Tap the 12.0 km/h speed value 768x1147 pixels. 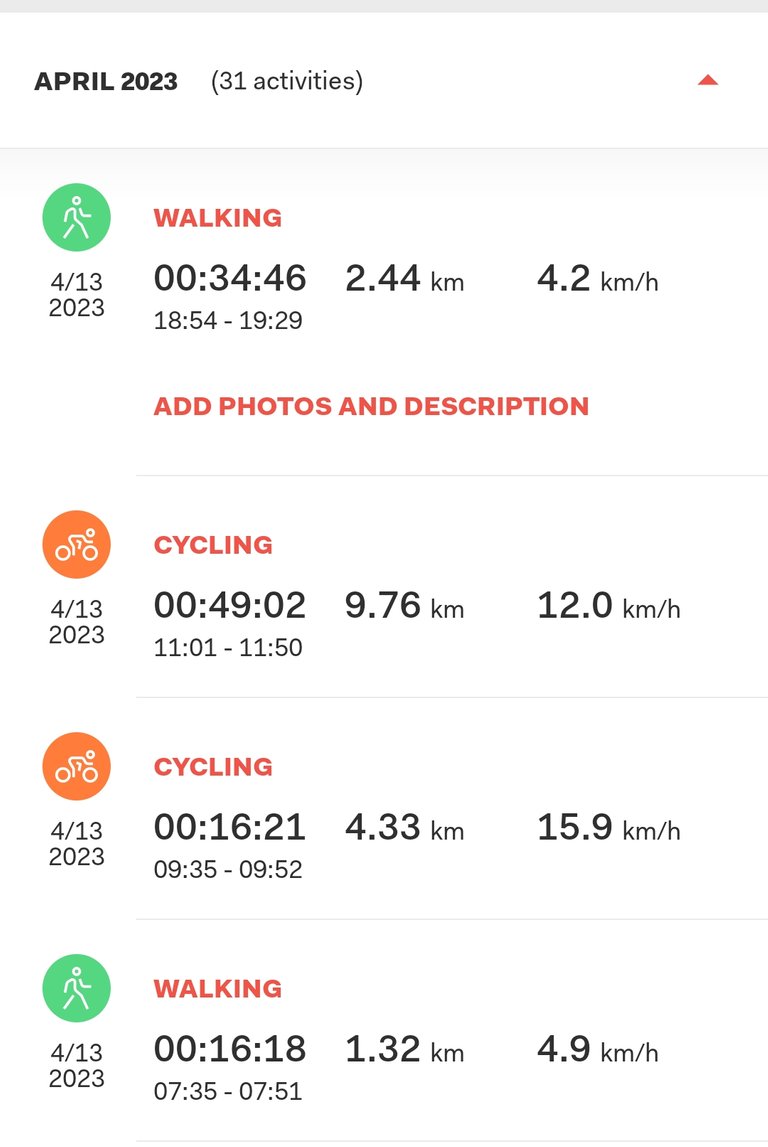pos(609,606)
